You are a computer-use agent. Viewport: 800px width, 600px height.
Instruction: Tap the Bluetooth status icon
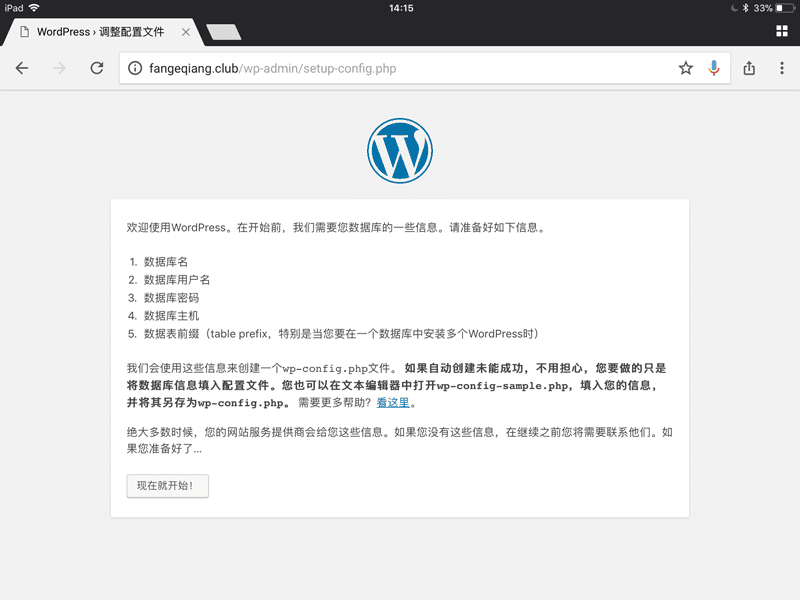tap(745, 8)
